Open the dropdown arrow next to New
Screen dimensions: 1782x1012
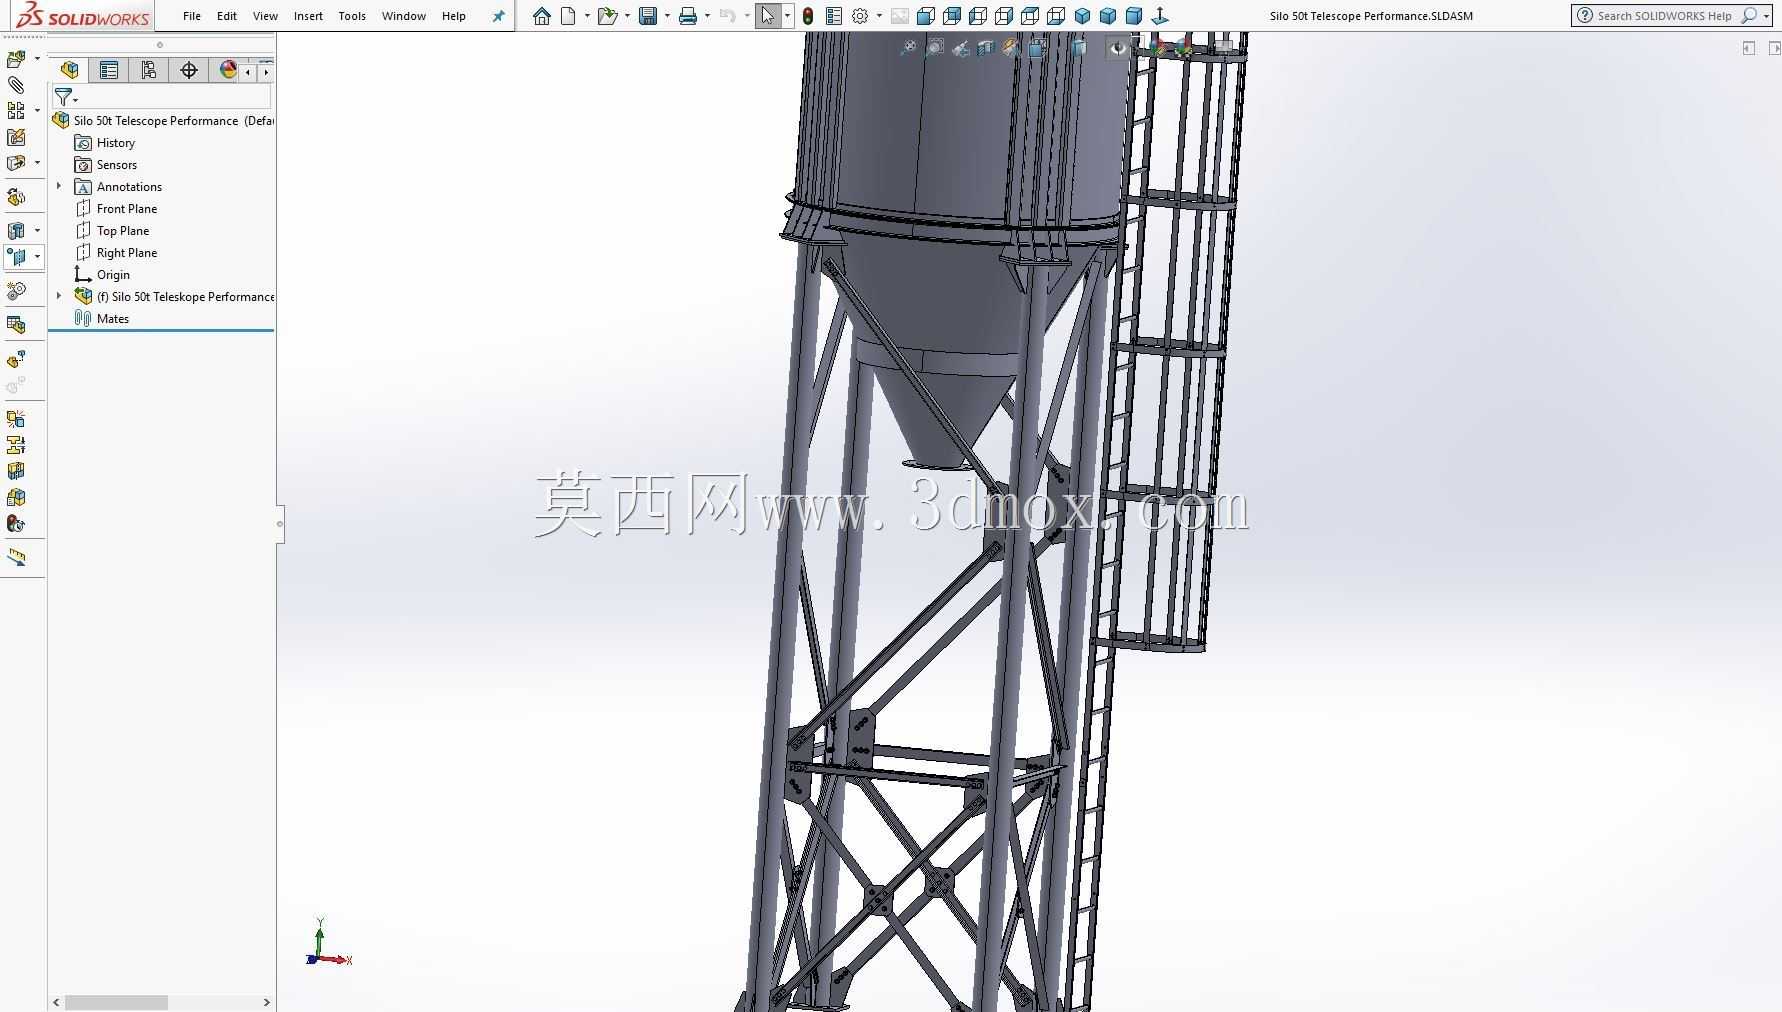(x=587, y=16)
